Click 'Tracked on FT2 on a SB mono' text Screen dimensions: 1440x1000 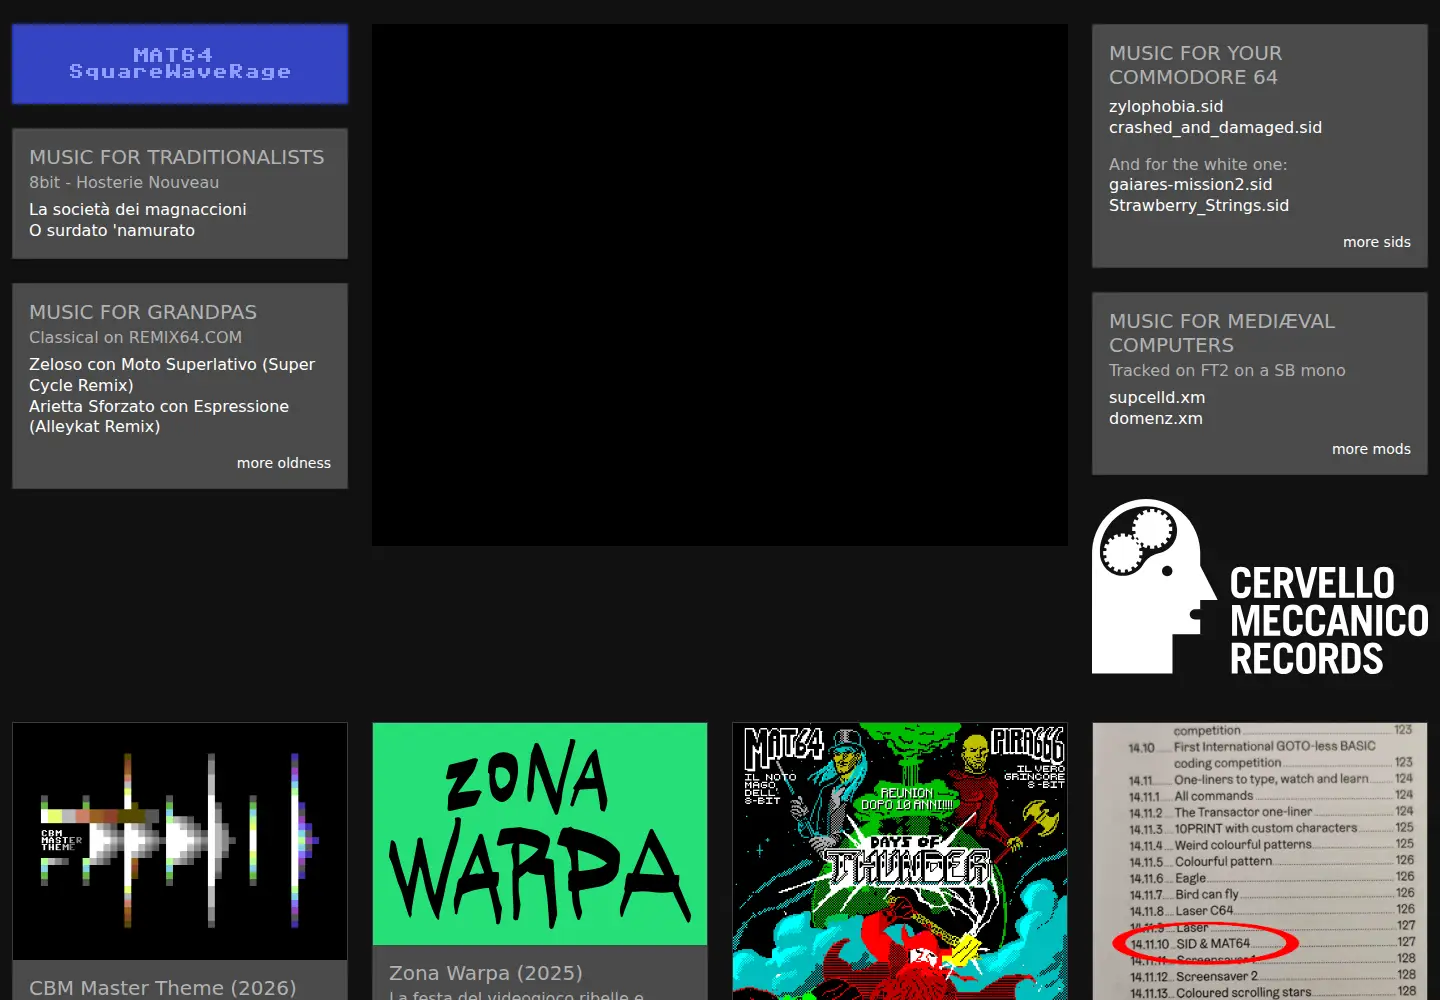pos(1227,370)
